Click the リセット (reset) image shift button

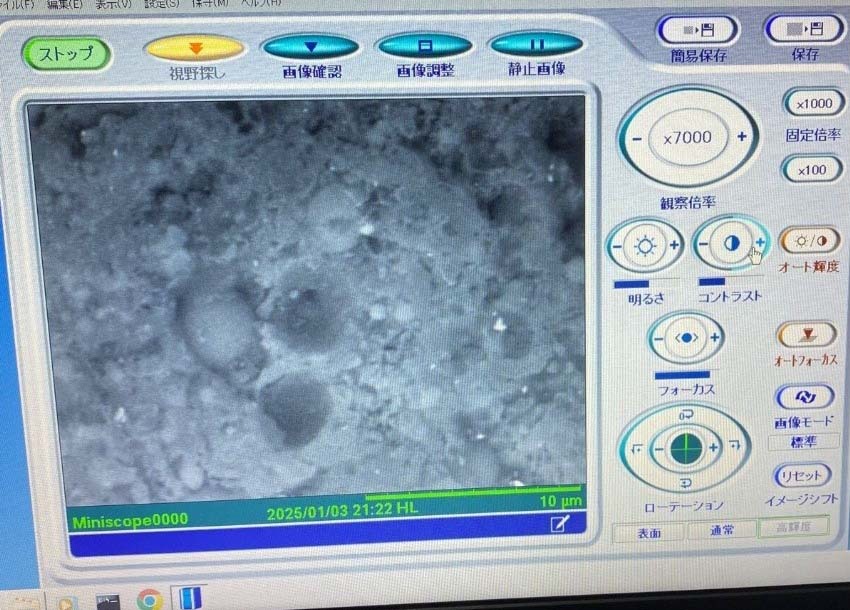tap(802, 476)
